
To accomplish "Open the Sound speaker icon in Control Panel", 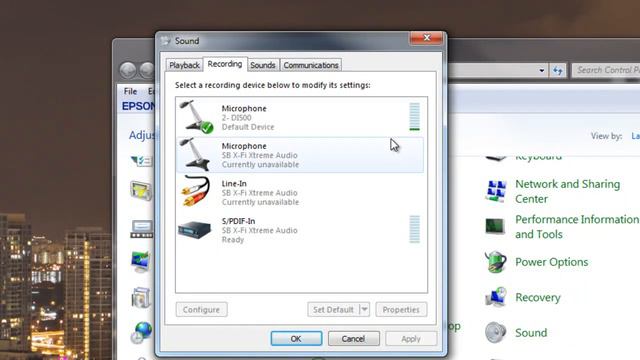I will (x=496, y=332).
